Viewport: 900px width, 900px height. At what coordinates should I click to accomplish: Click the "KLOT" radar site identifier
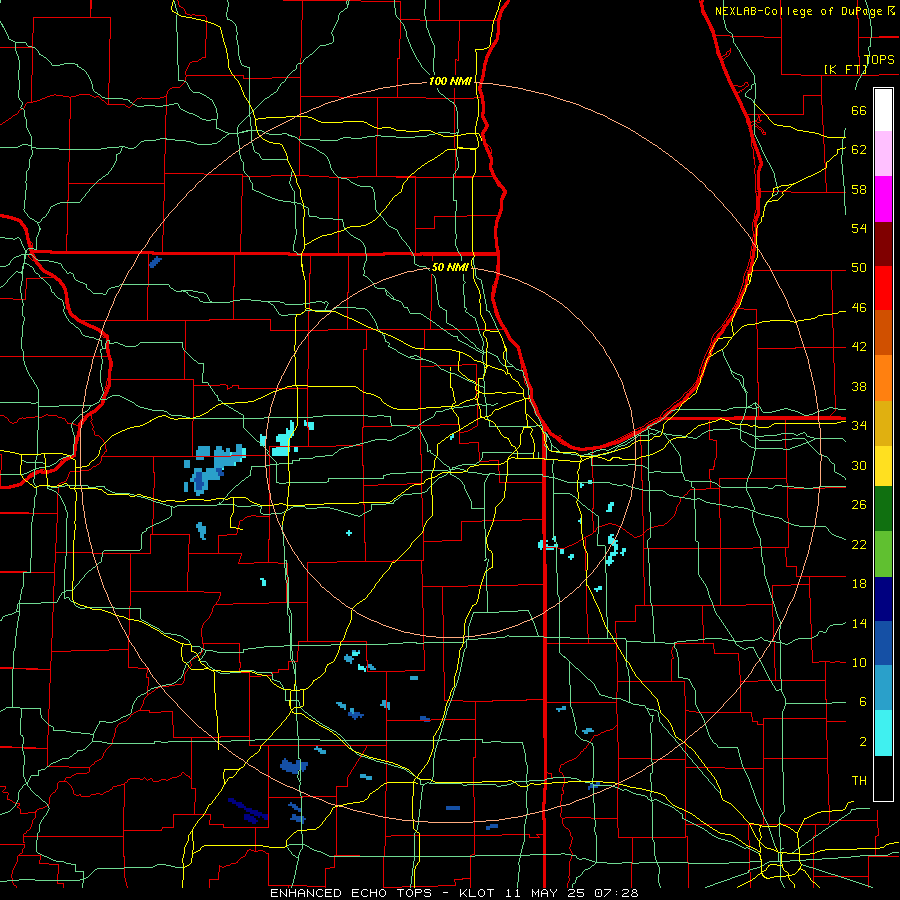(479, 893)
